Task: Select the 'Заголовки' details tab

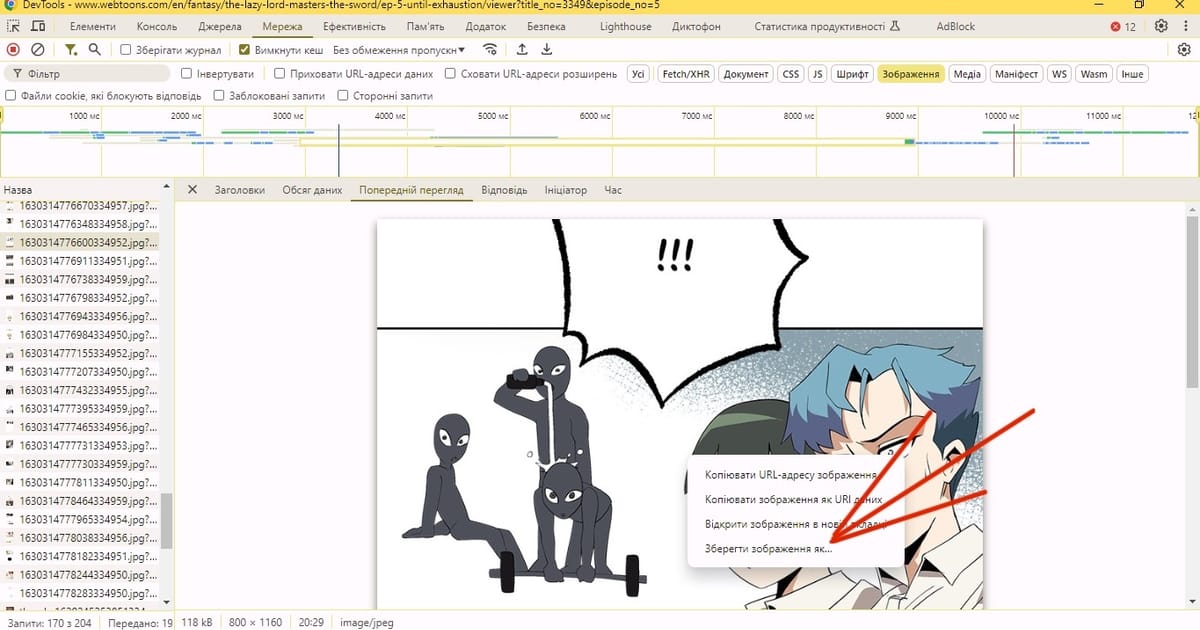Action: [x=239, y=190]
